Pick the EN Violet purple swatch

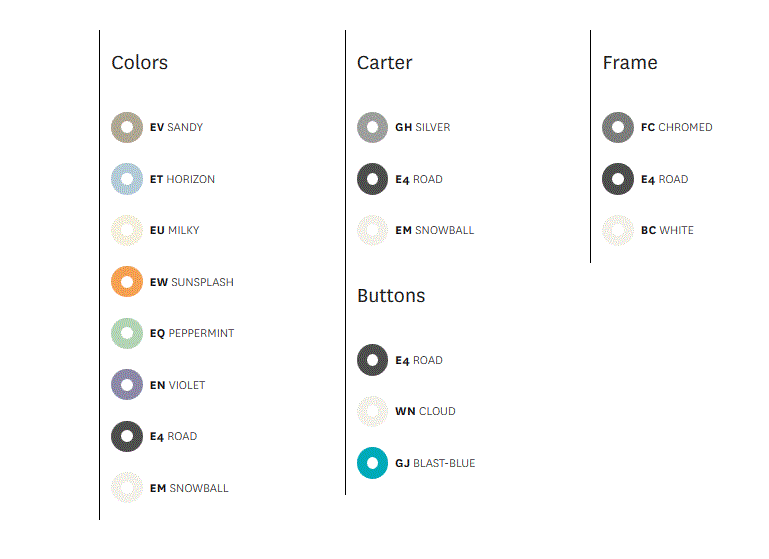(127, 385)
